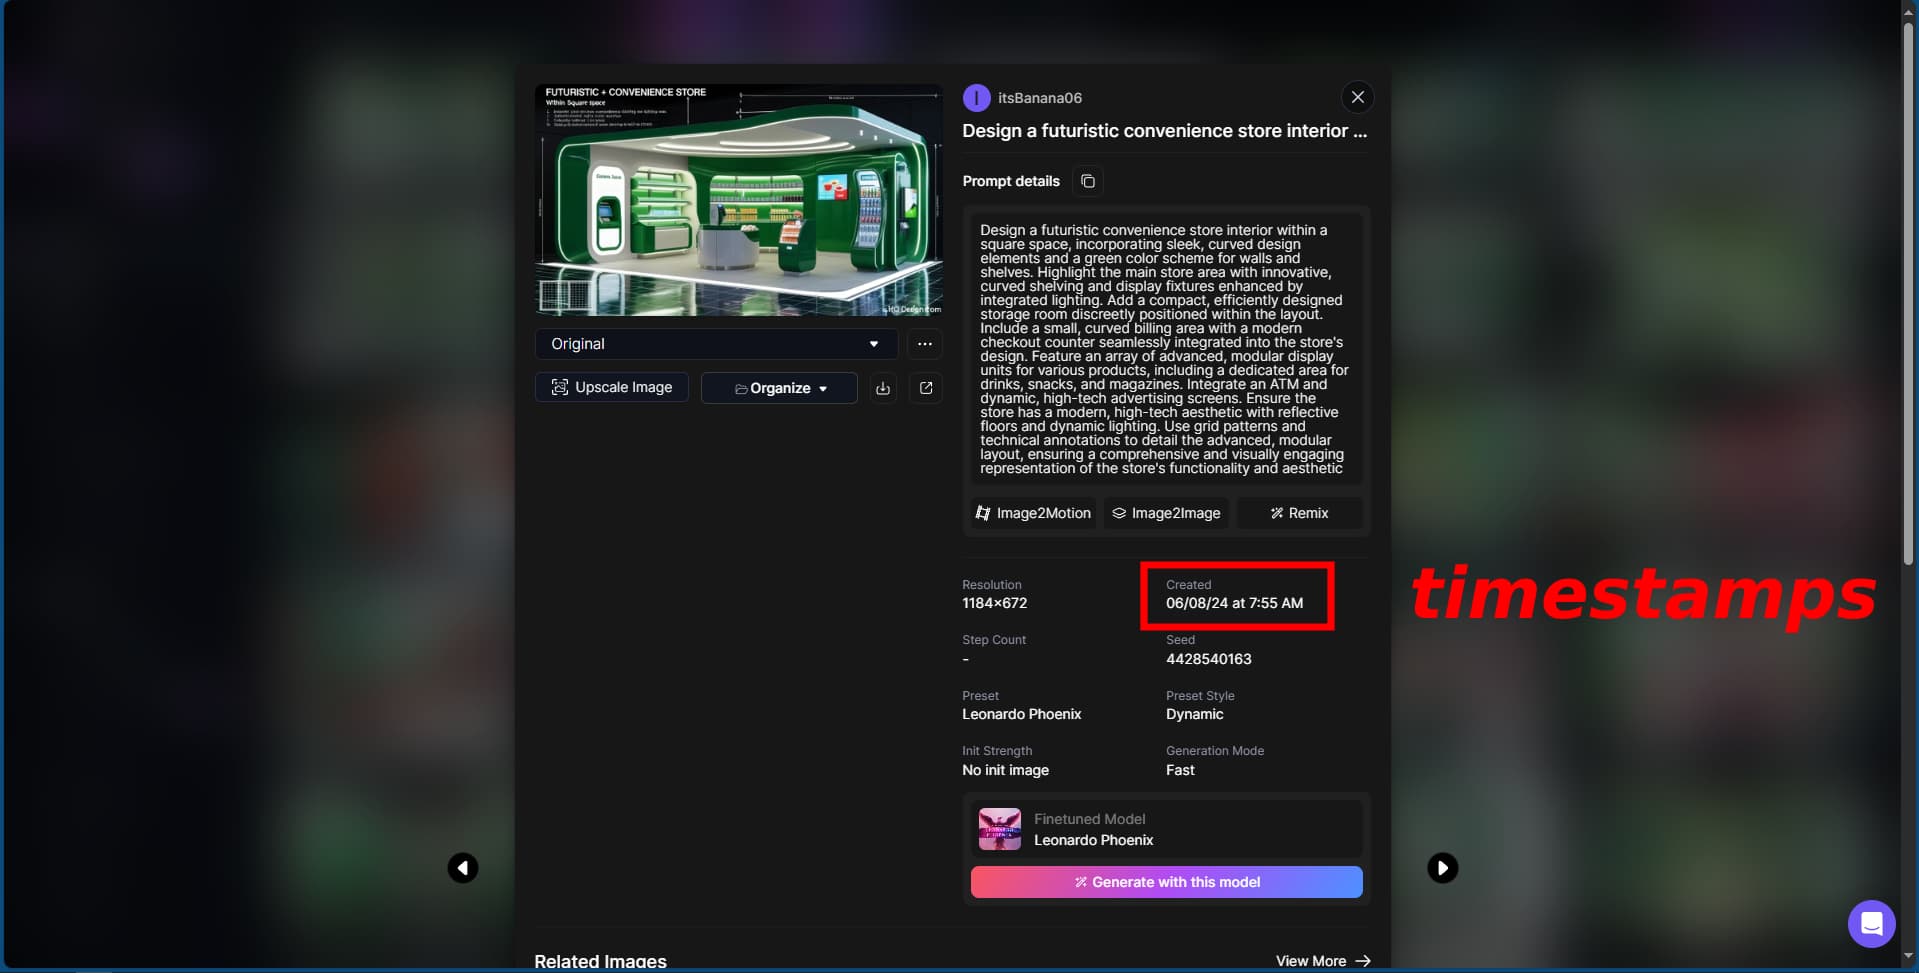The width and height of the screenshot is (1919, 973).
Task: Open the three-dot more options menu
Action: point(924,344)
